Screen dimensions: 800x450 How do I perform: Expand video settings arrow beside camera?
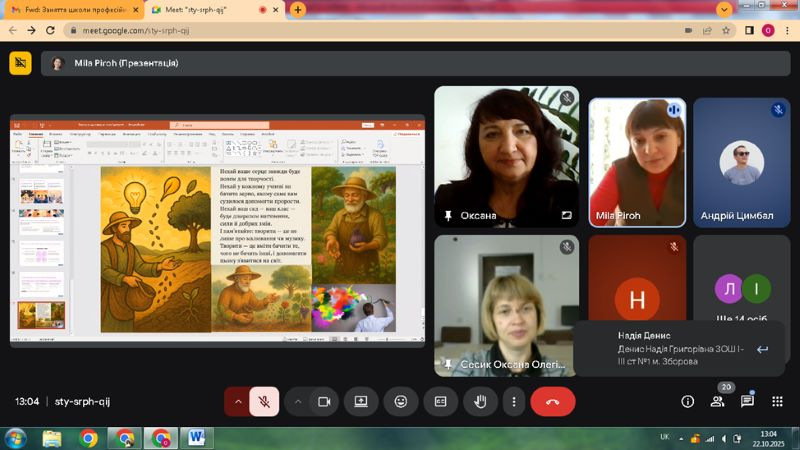pos(298,401)
